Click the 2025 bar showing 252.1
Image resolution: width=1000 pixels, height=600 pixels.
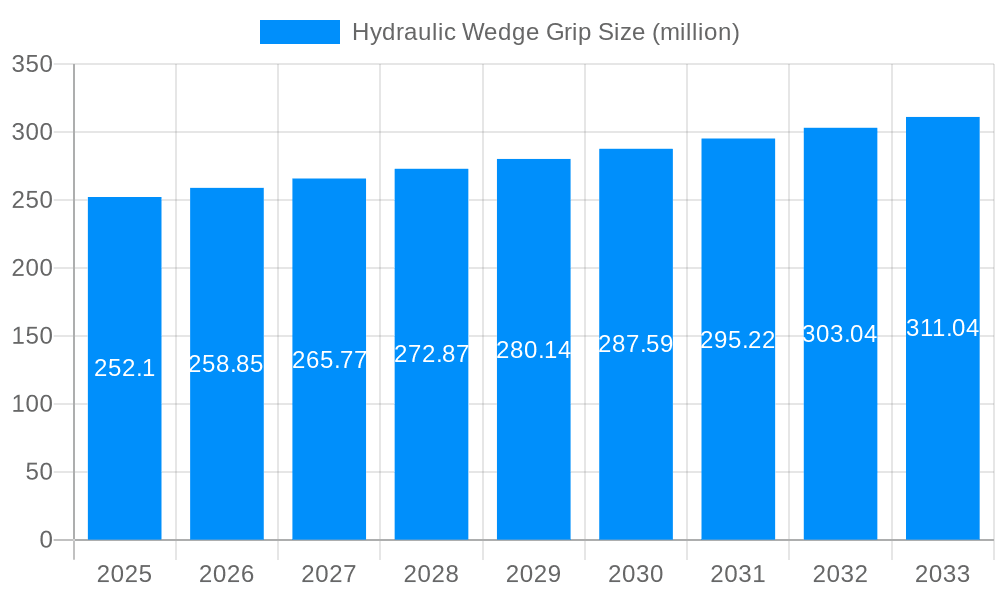point(123,370)
